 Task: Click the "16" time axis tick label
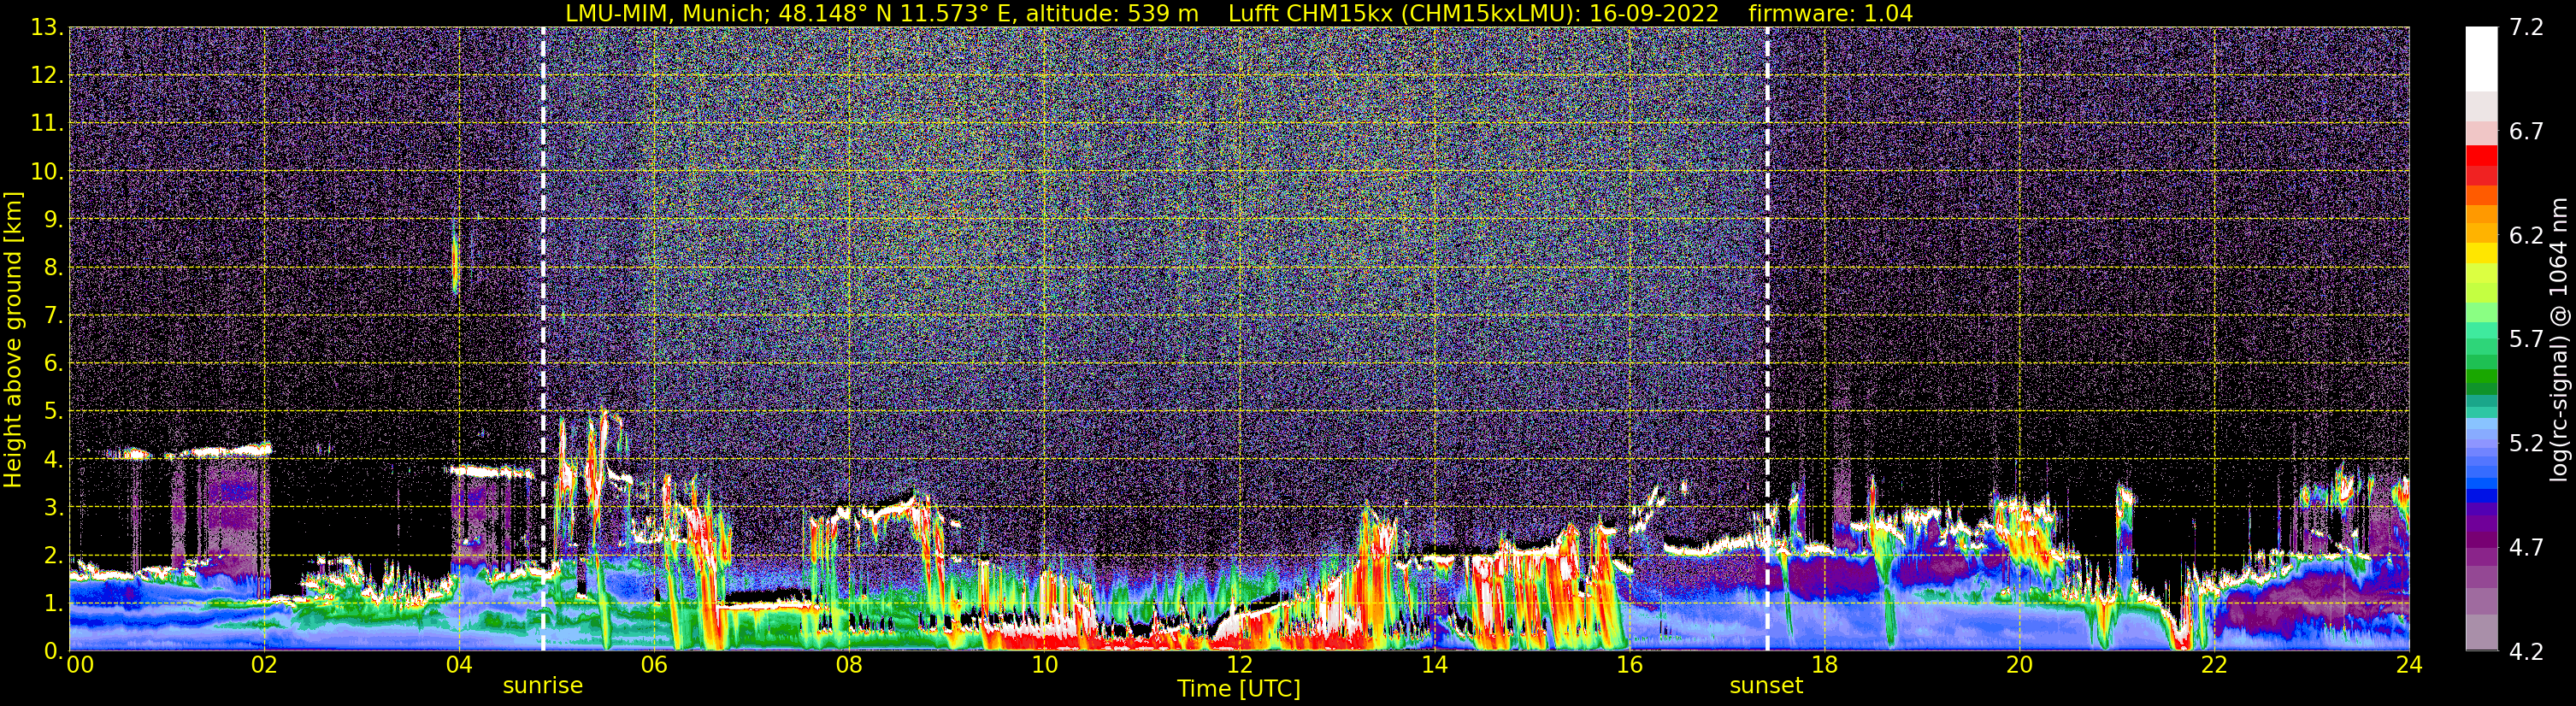[x=1629, y=665]
